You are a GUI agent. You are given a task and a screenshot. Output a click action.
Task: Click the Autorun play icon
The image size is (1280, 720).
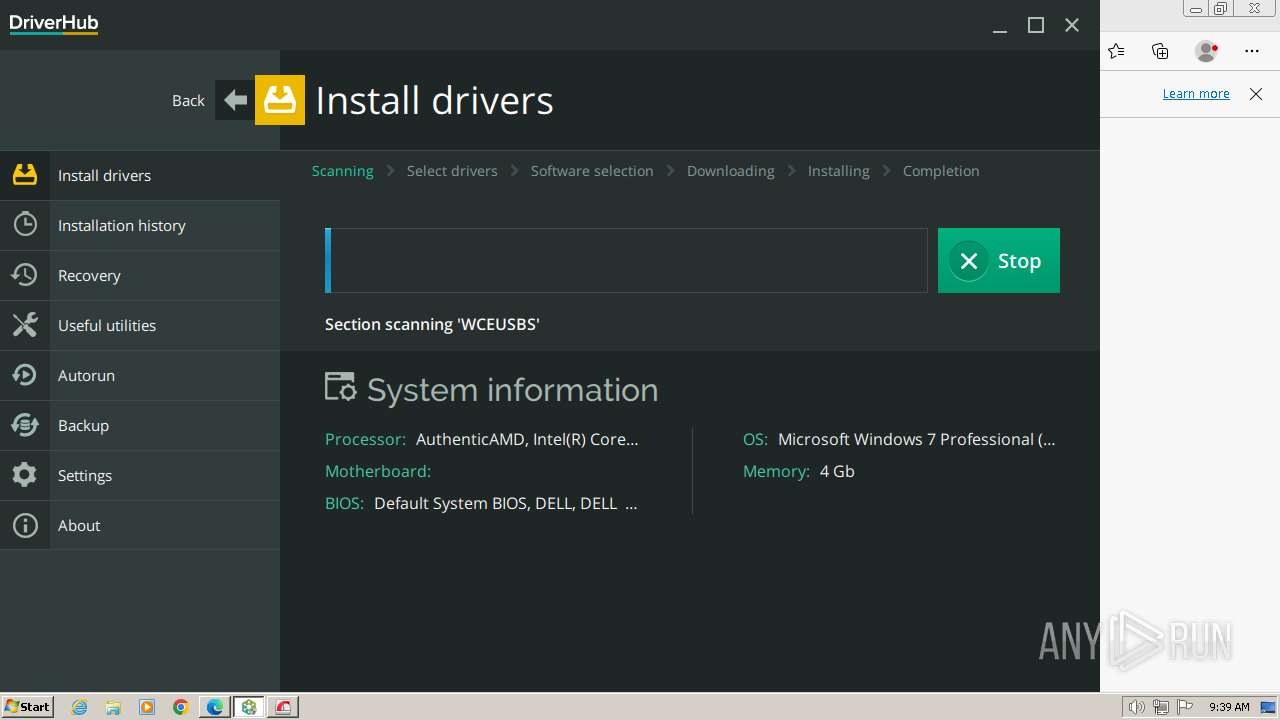(x=25, y=375)
